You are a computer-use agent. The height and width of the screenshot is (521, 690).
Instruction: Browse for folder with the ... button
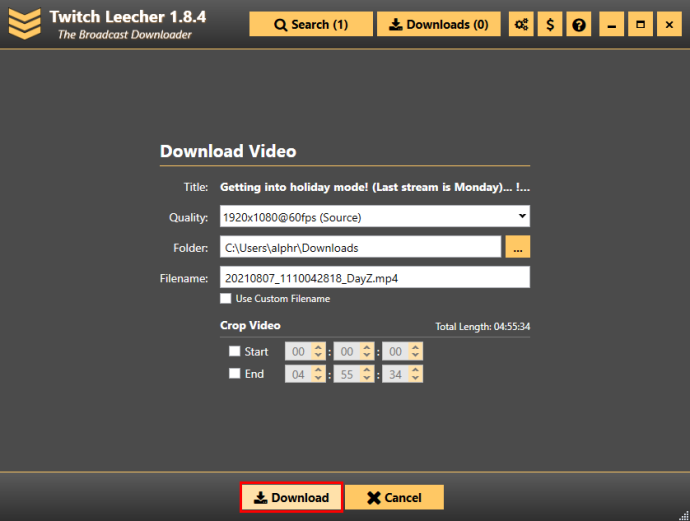click(518, 247)
